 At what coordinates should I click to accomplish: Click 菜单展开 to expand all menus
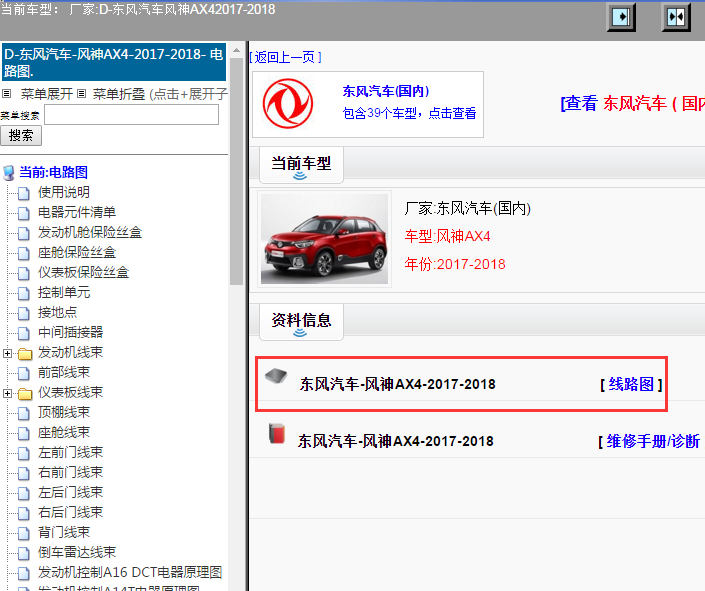[47, 94]
